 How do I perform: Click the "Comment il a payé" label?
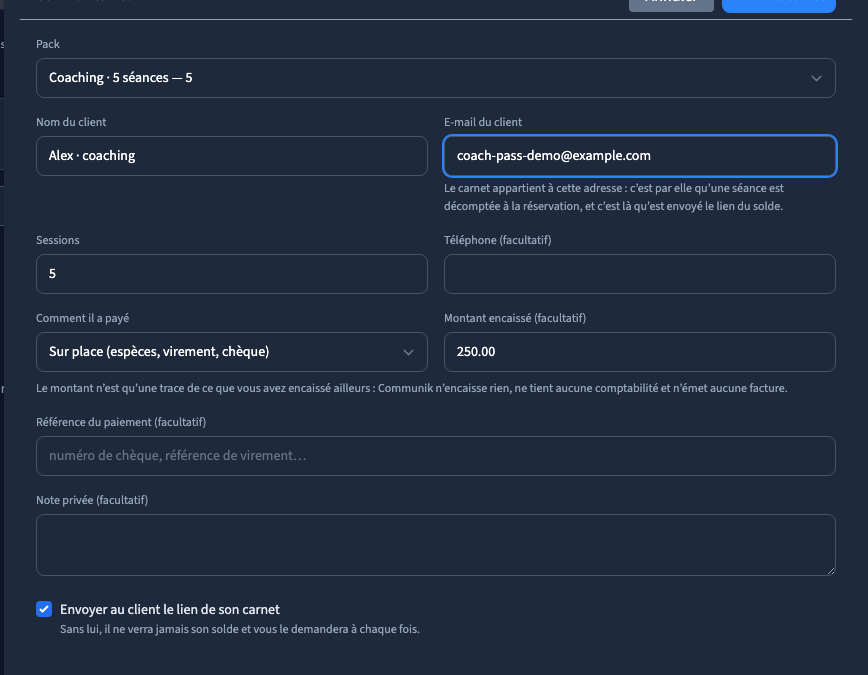pos(82,318)
